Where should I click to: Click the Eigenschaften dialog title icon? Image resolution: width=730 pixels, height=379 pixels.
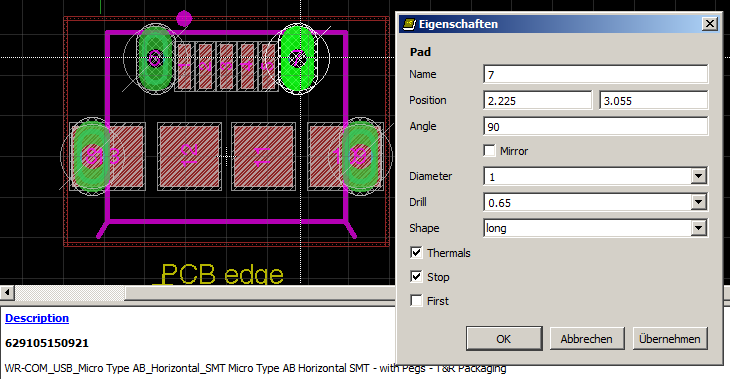(x=409, y=24)
